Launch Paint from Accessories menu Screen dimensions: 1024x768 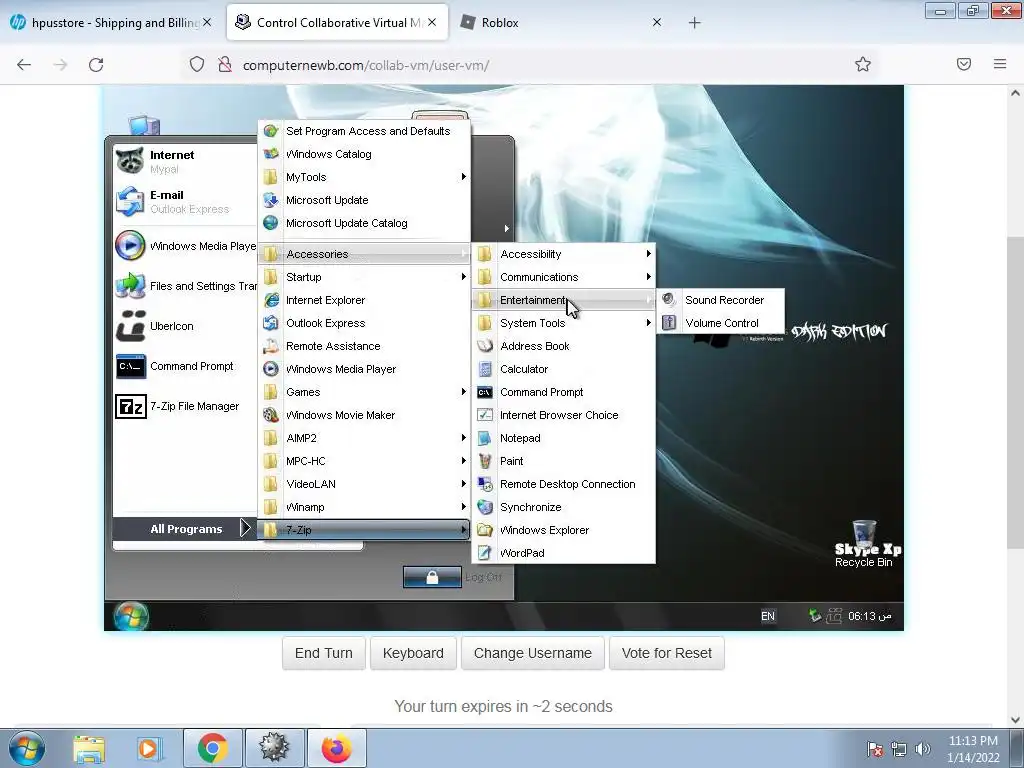(x=563, y=460)
